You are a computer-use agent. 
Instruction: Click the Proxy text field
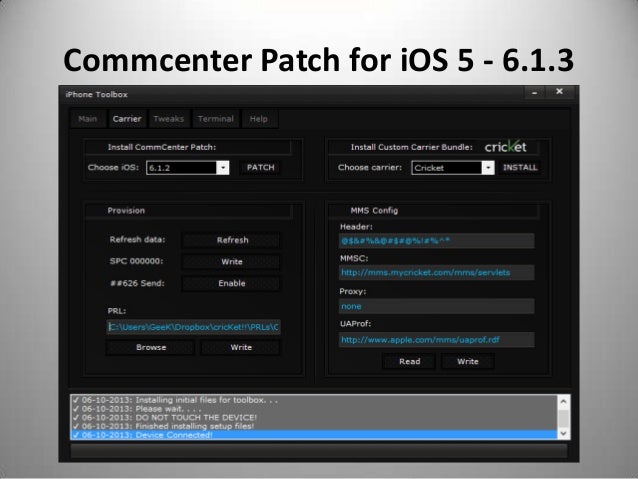pyautogui.click(x=435, y=306)
